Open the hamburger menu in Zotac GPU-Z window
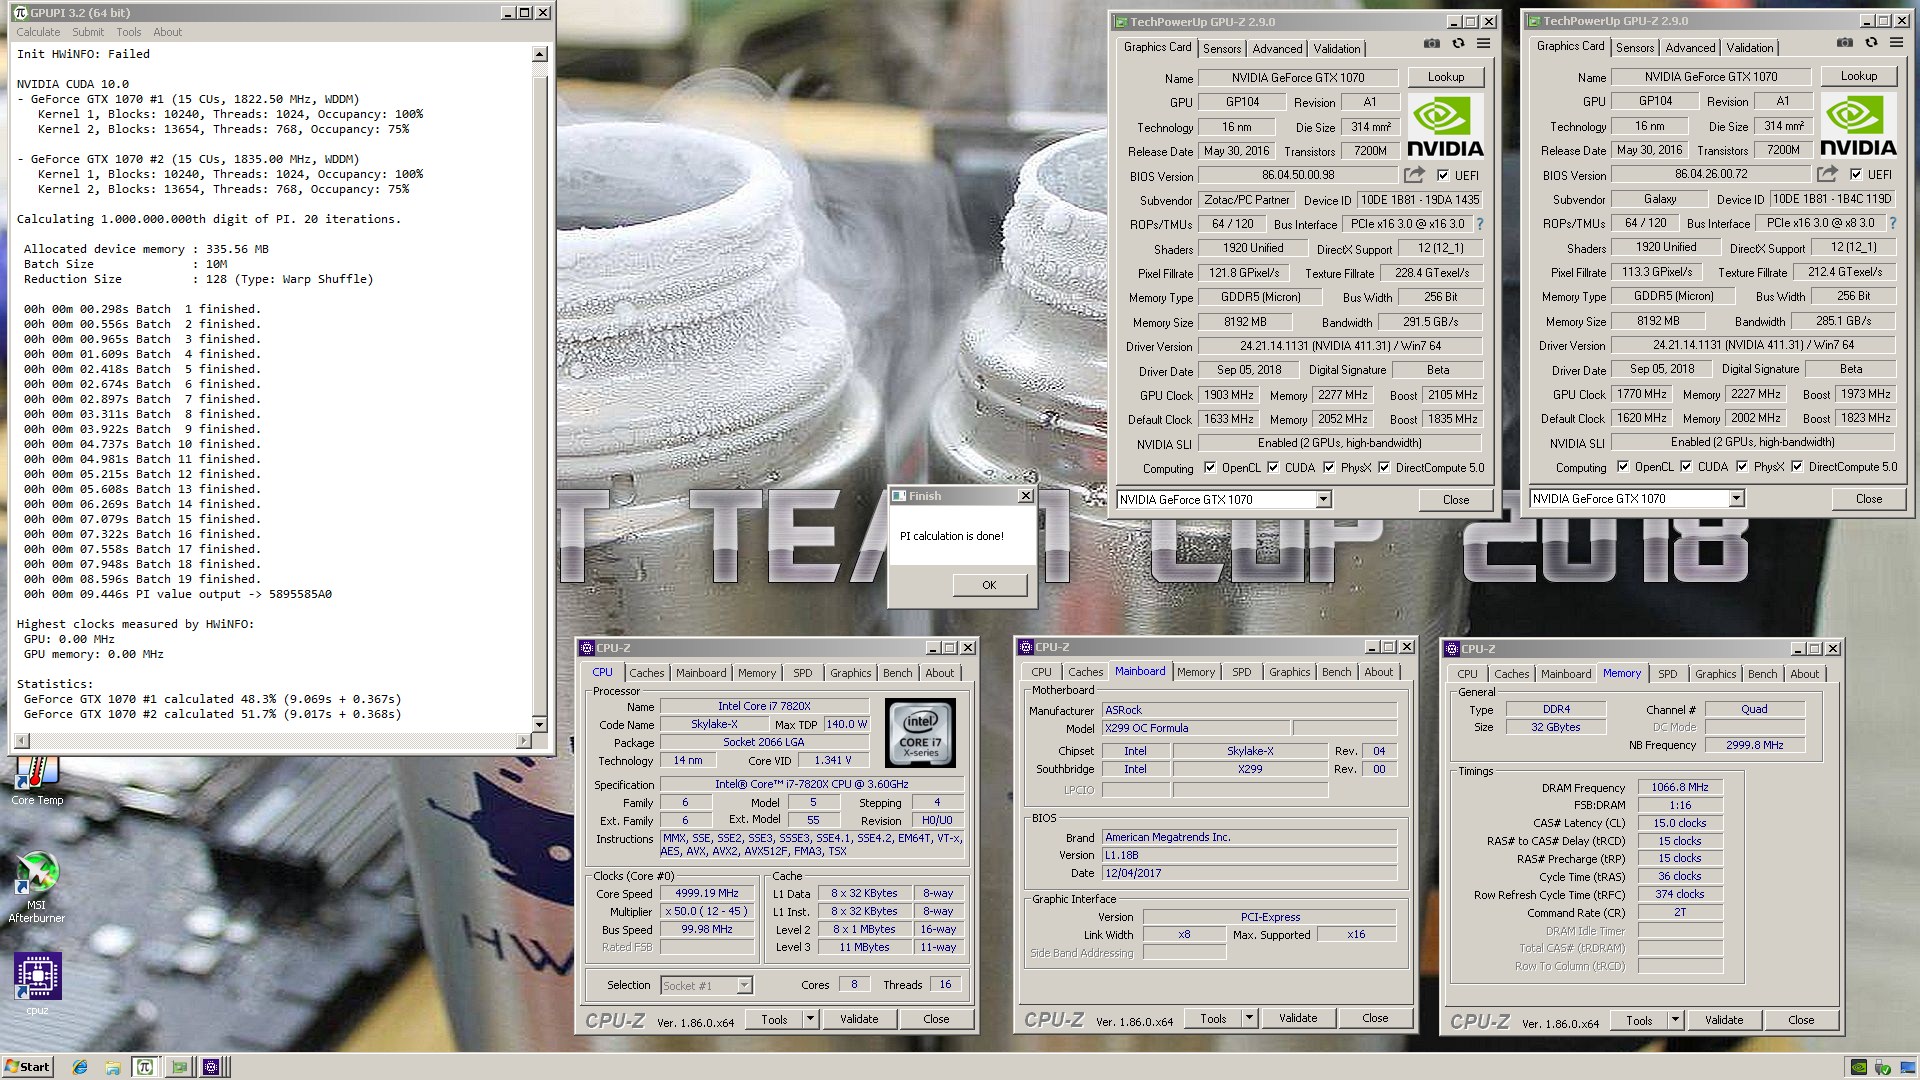Screen dimensions: 1920x1080 pos(1483,44)
